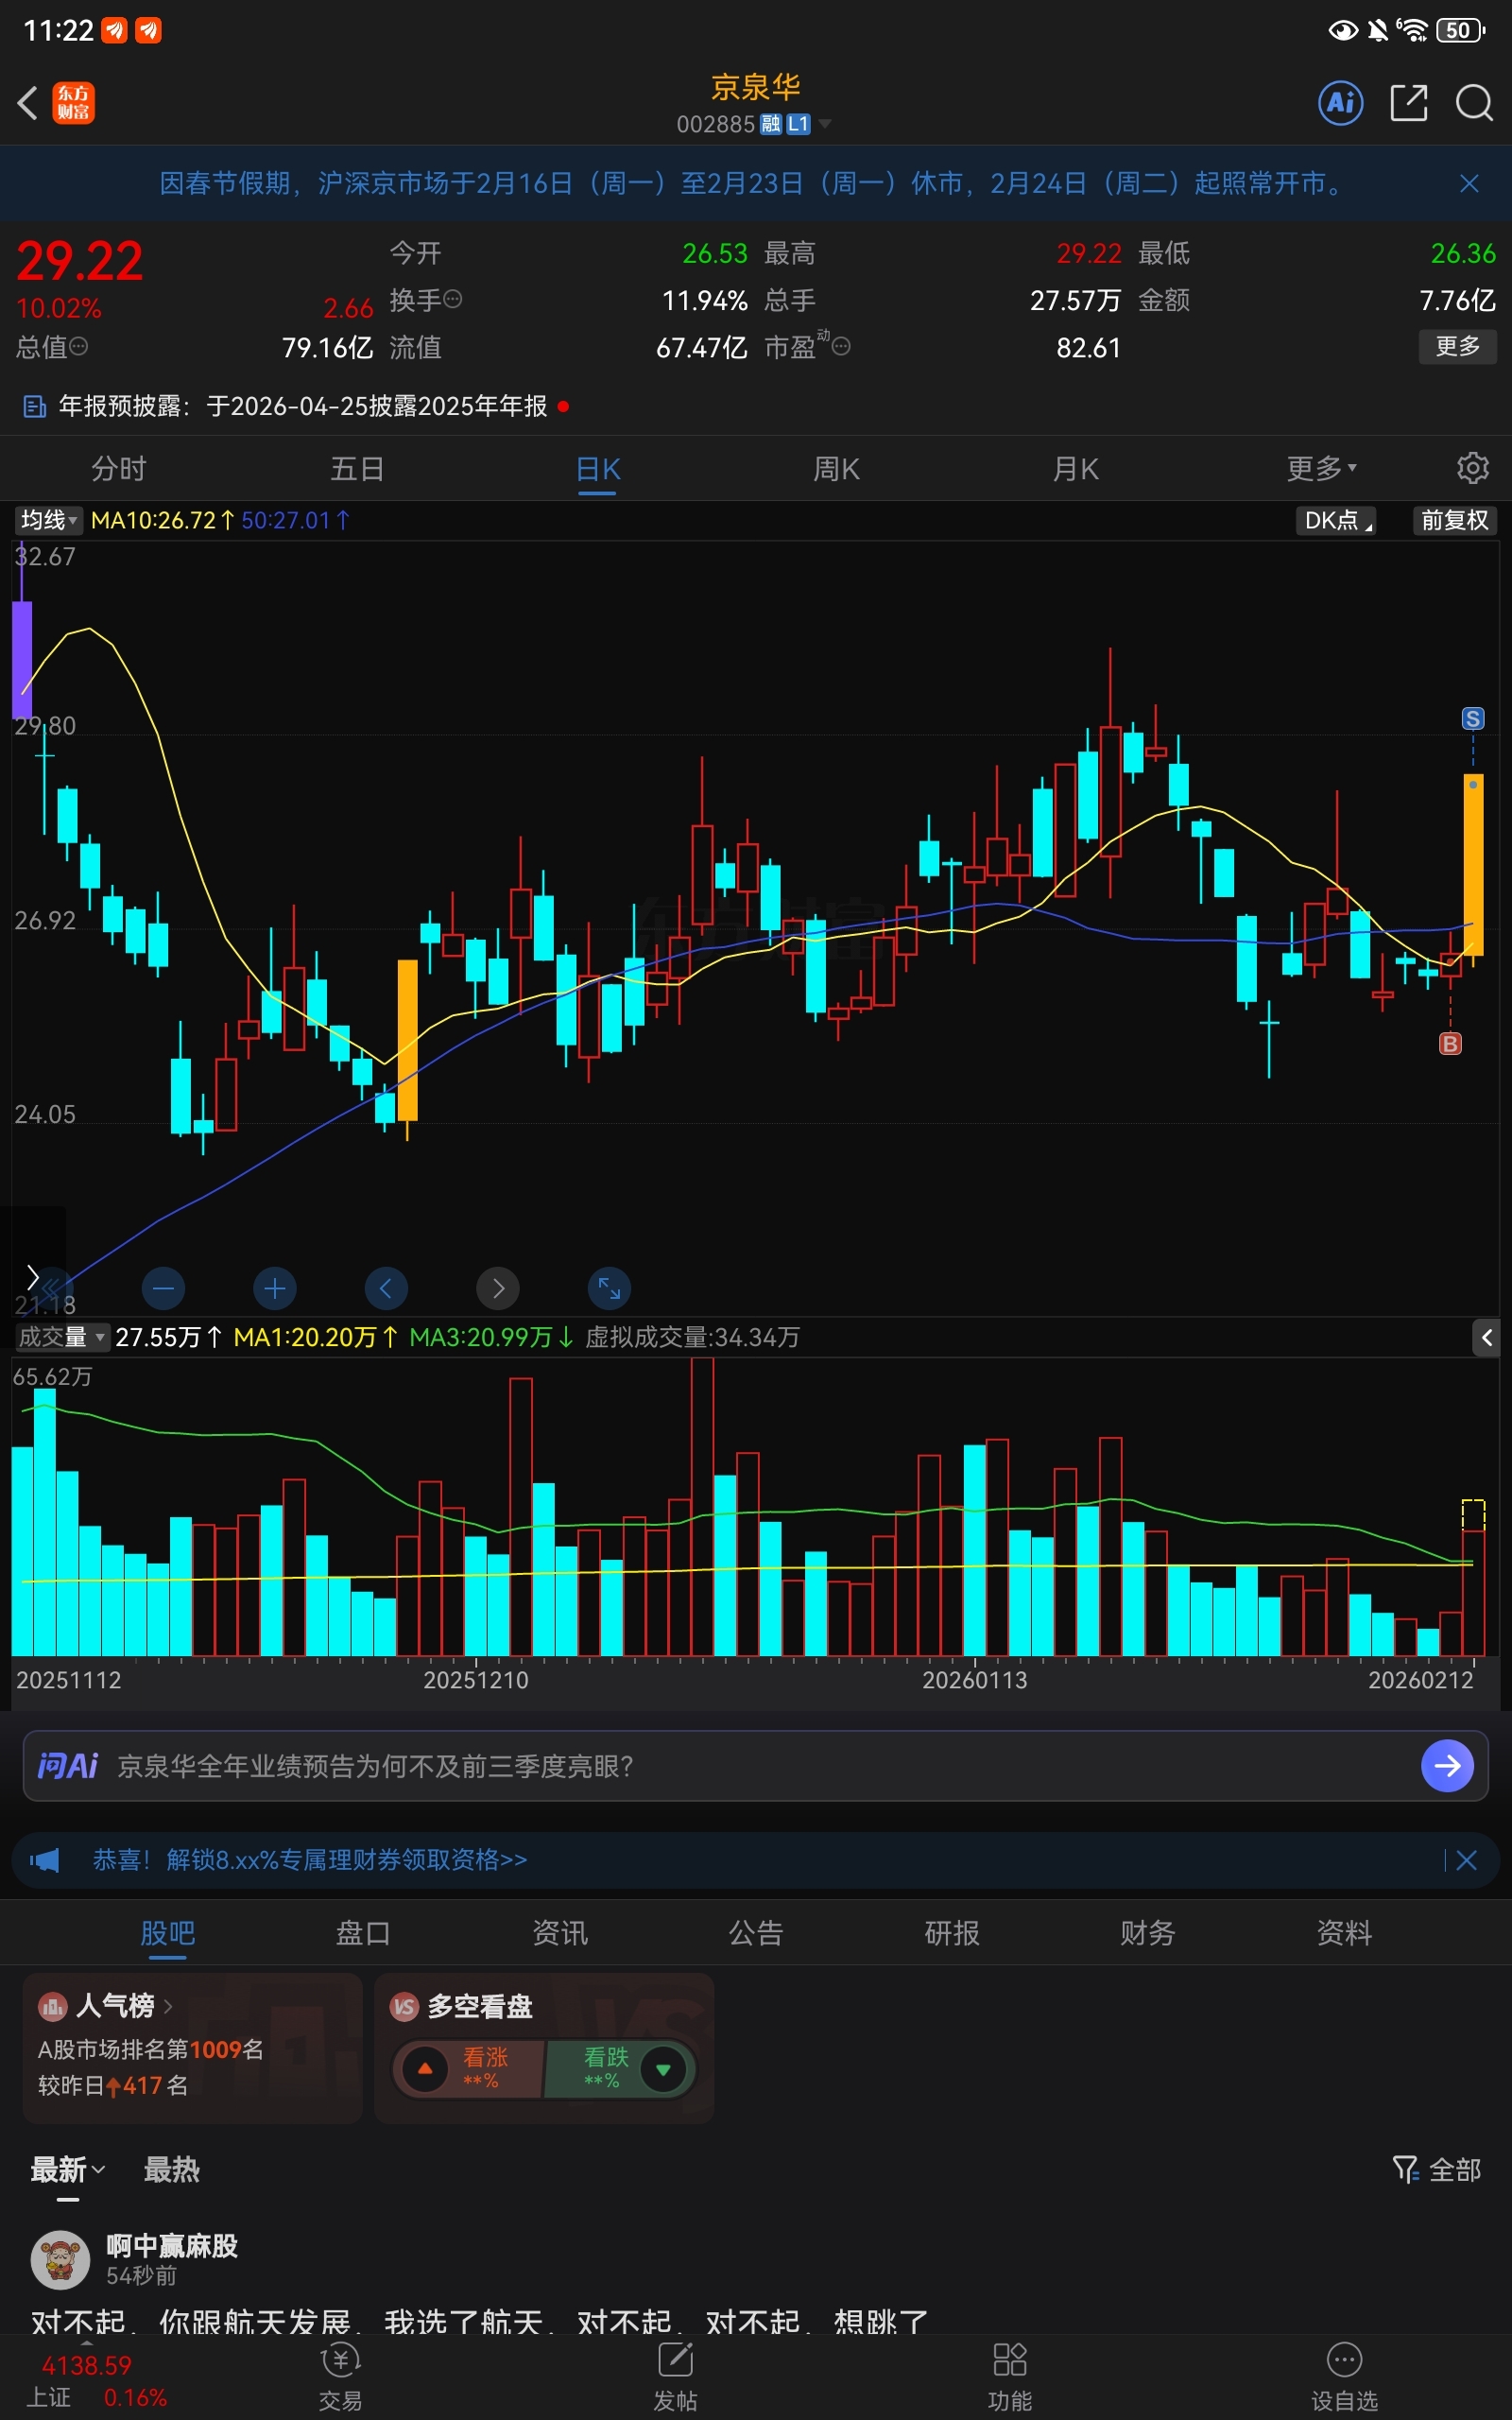Open the 人气榜 ranking card
This screenshot has height=2420, width=1512.
[x=192, y=2047]
